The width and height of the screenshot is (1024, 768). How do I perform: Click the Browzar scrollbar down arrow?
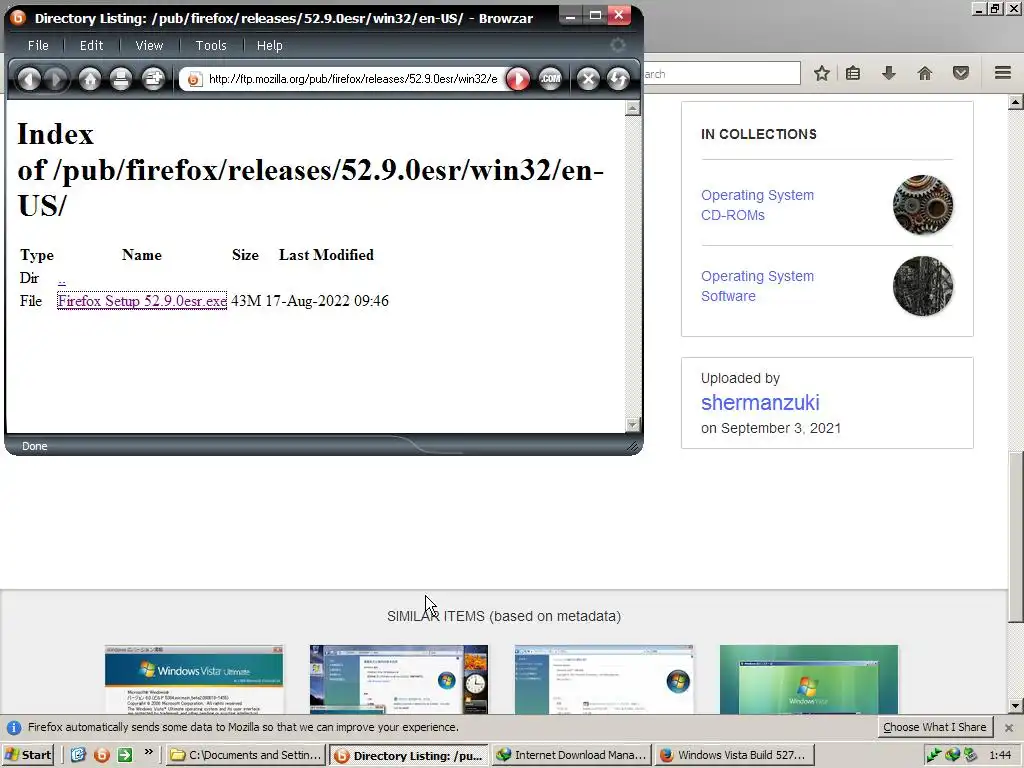632,424
